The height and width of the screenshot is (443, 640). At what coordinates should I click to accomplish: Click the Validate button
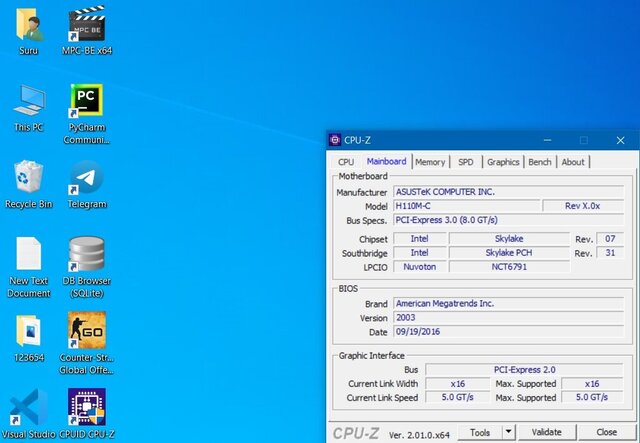(547, 432)
